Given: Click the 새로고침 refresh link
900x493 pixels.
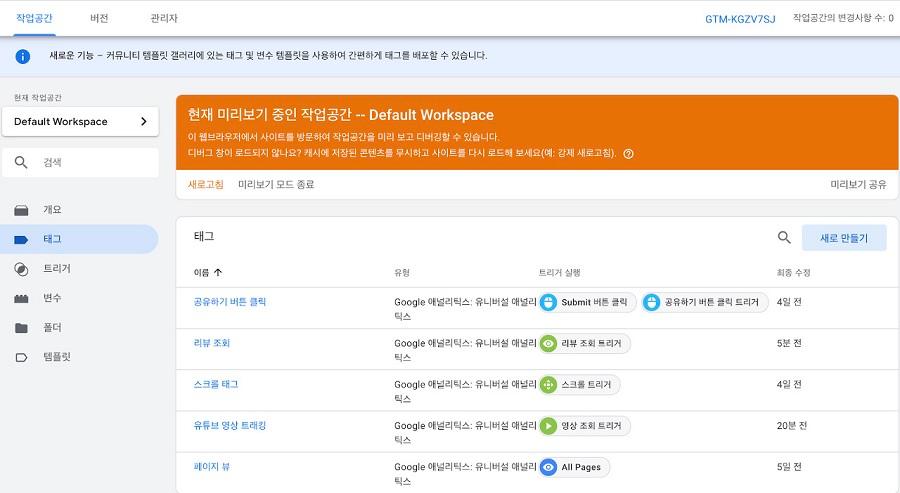Looking at the screenshot, I should point(205,184).
